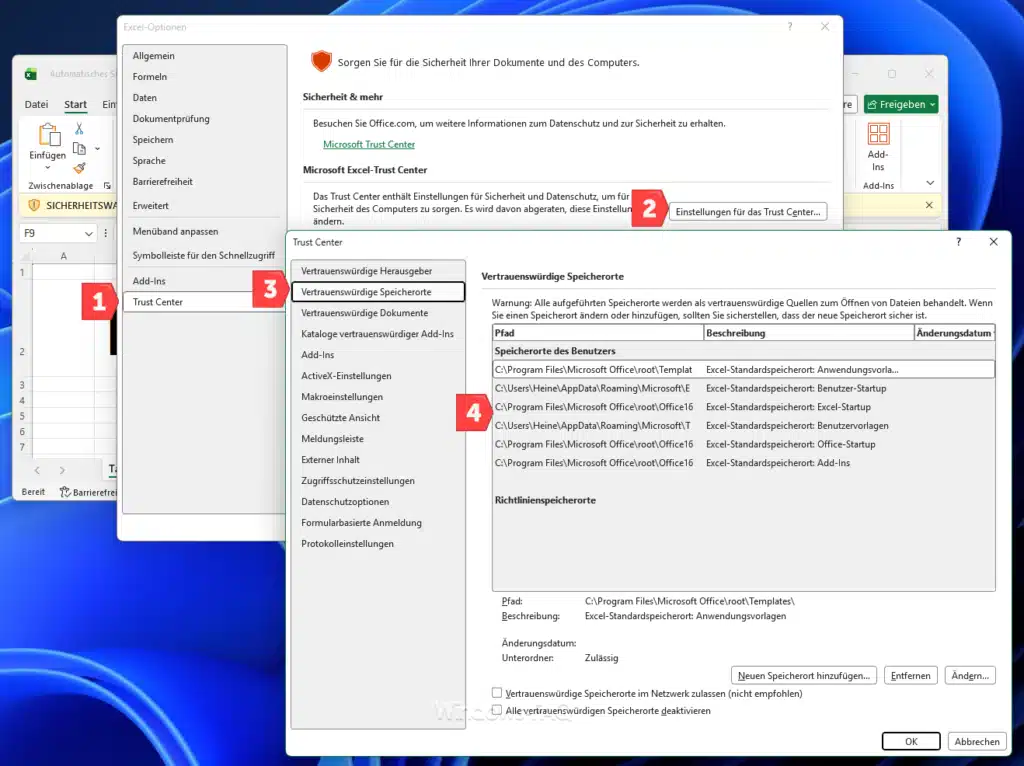Viewport: 1024px width, 766px height.
Task: Open help via the Trust Center question mark
Action: (x=957, y=242)
